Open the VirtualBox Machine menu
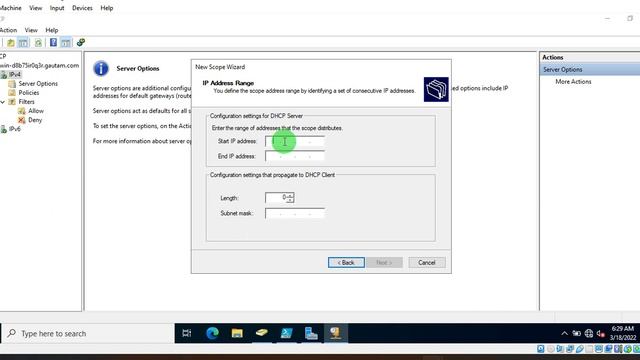 (10, 8)
